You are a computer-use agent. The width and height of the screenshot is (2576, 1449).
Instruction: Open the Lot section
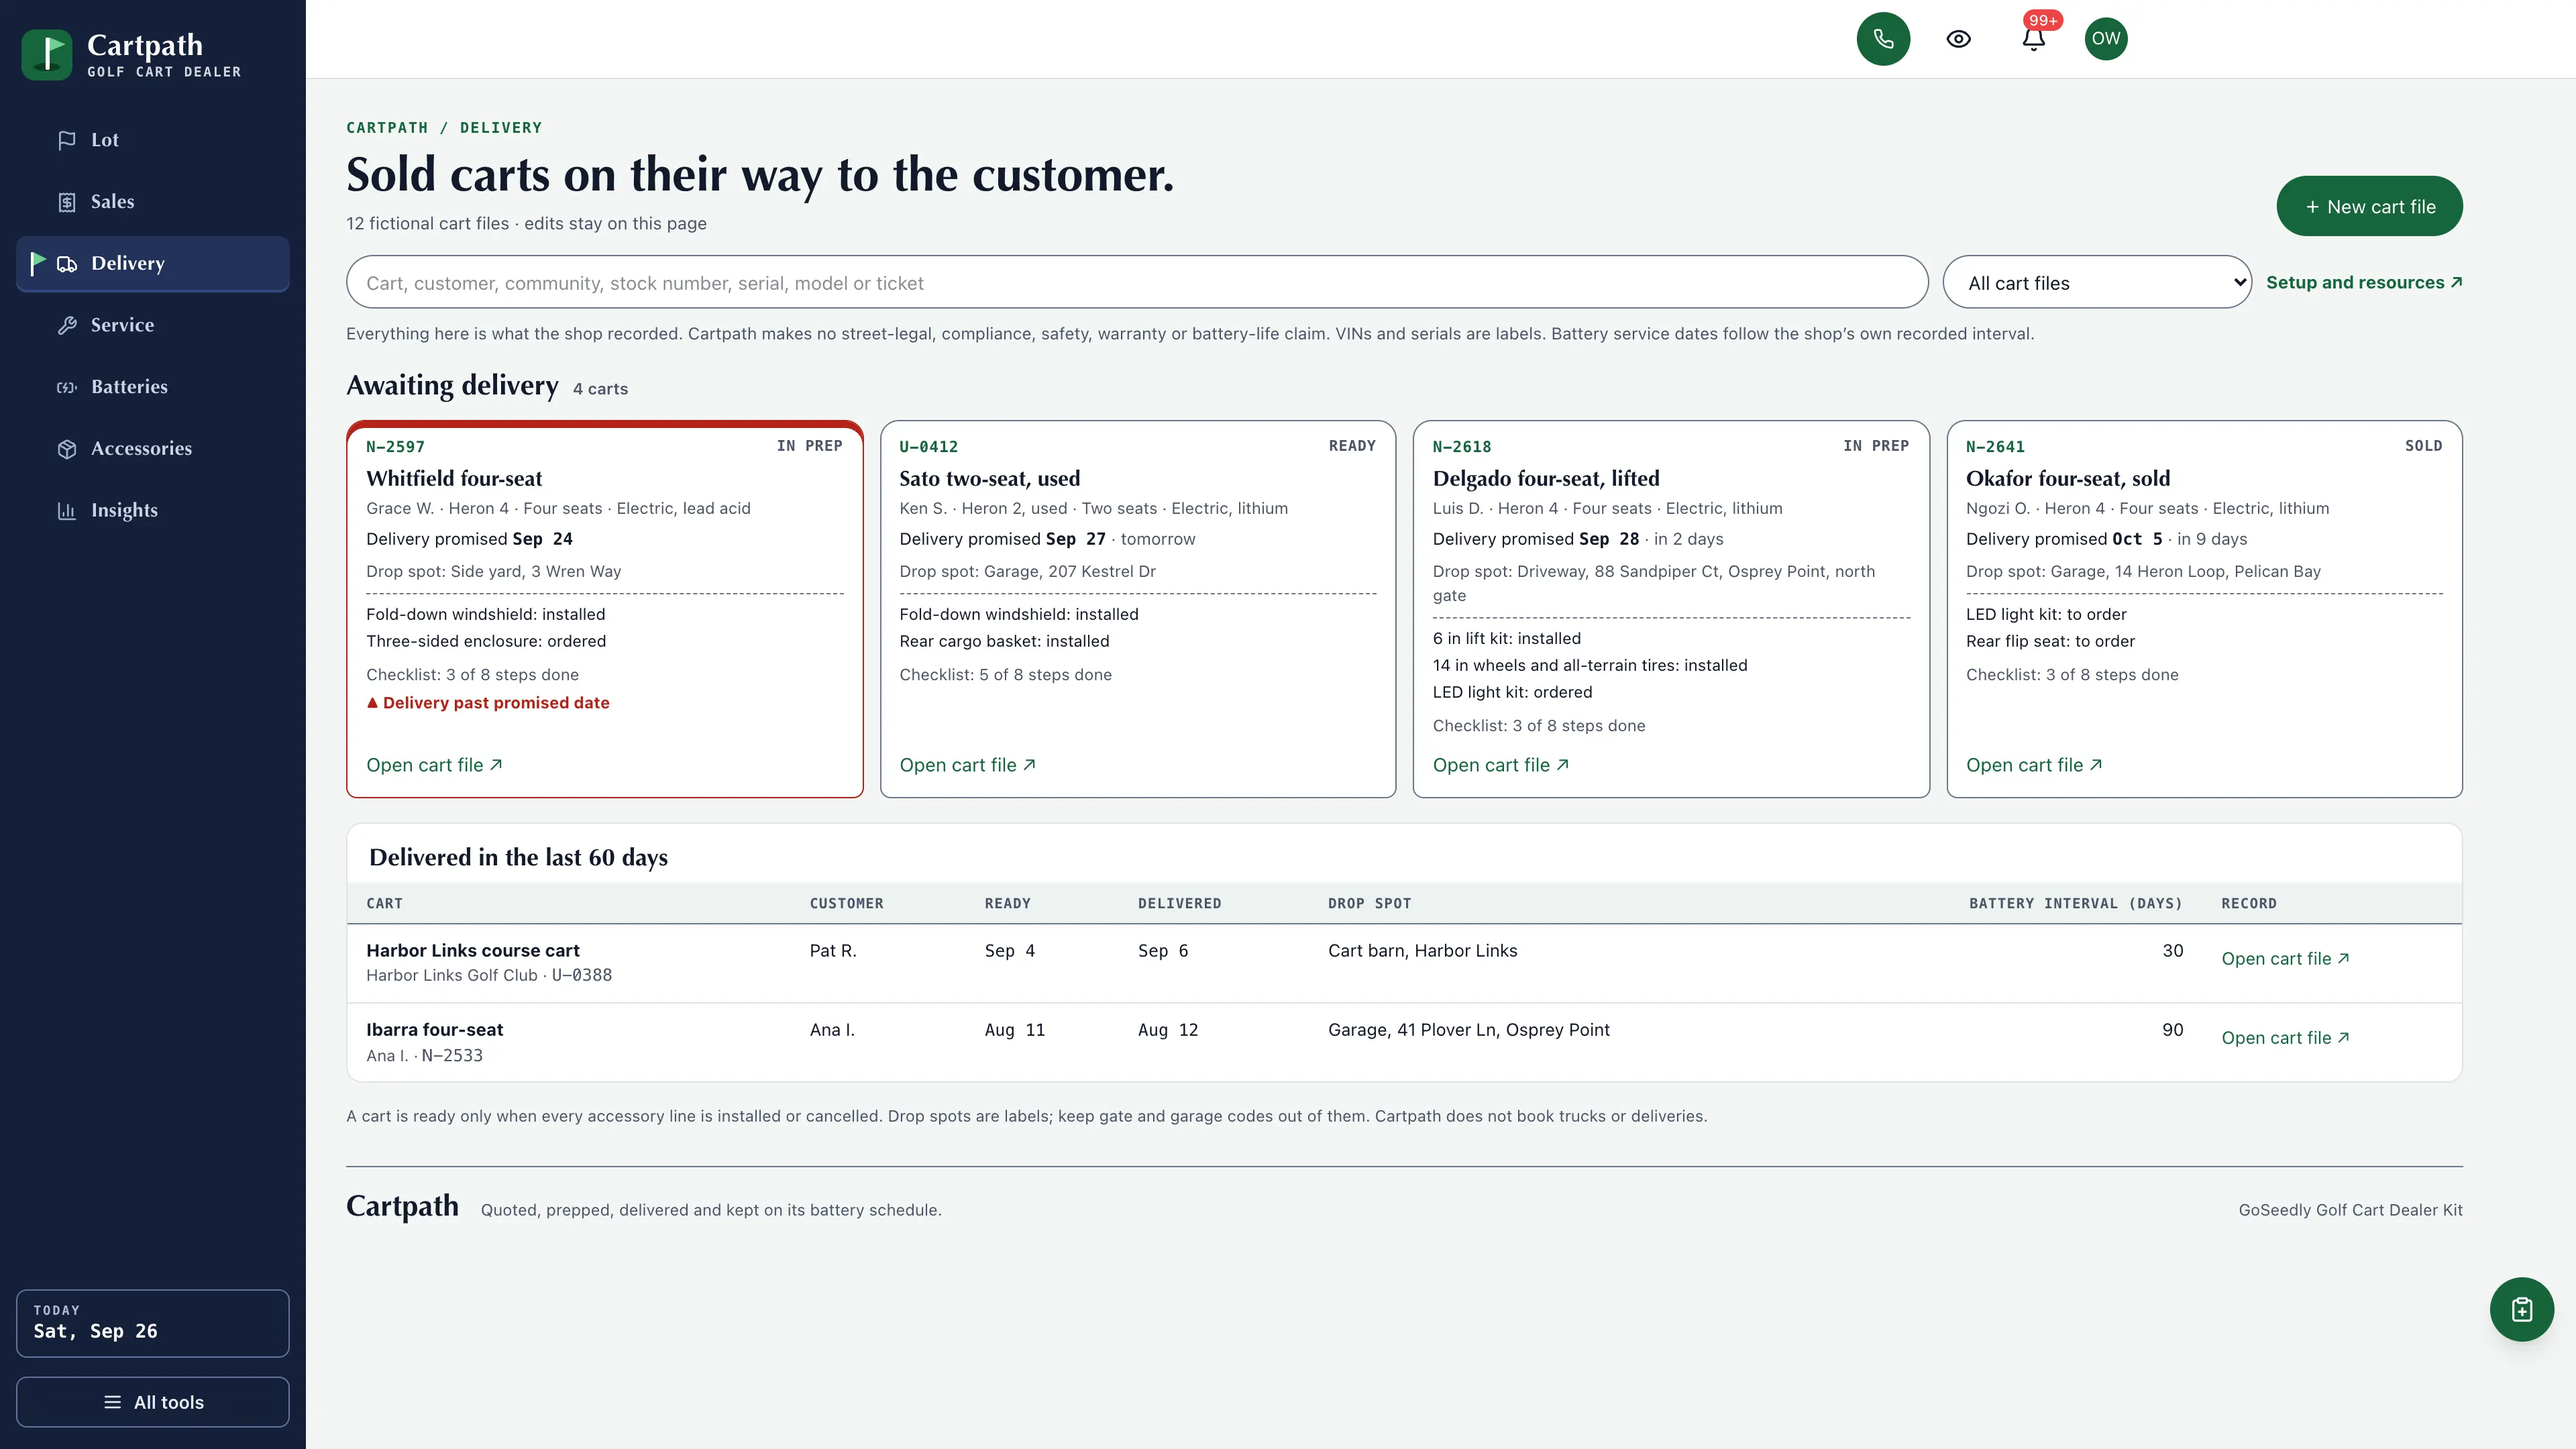click(153, 140)
